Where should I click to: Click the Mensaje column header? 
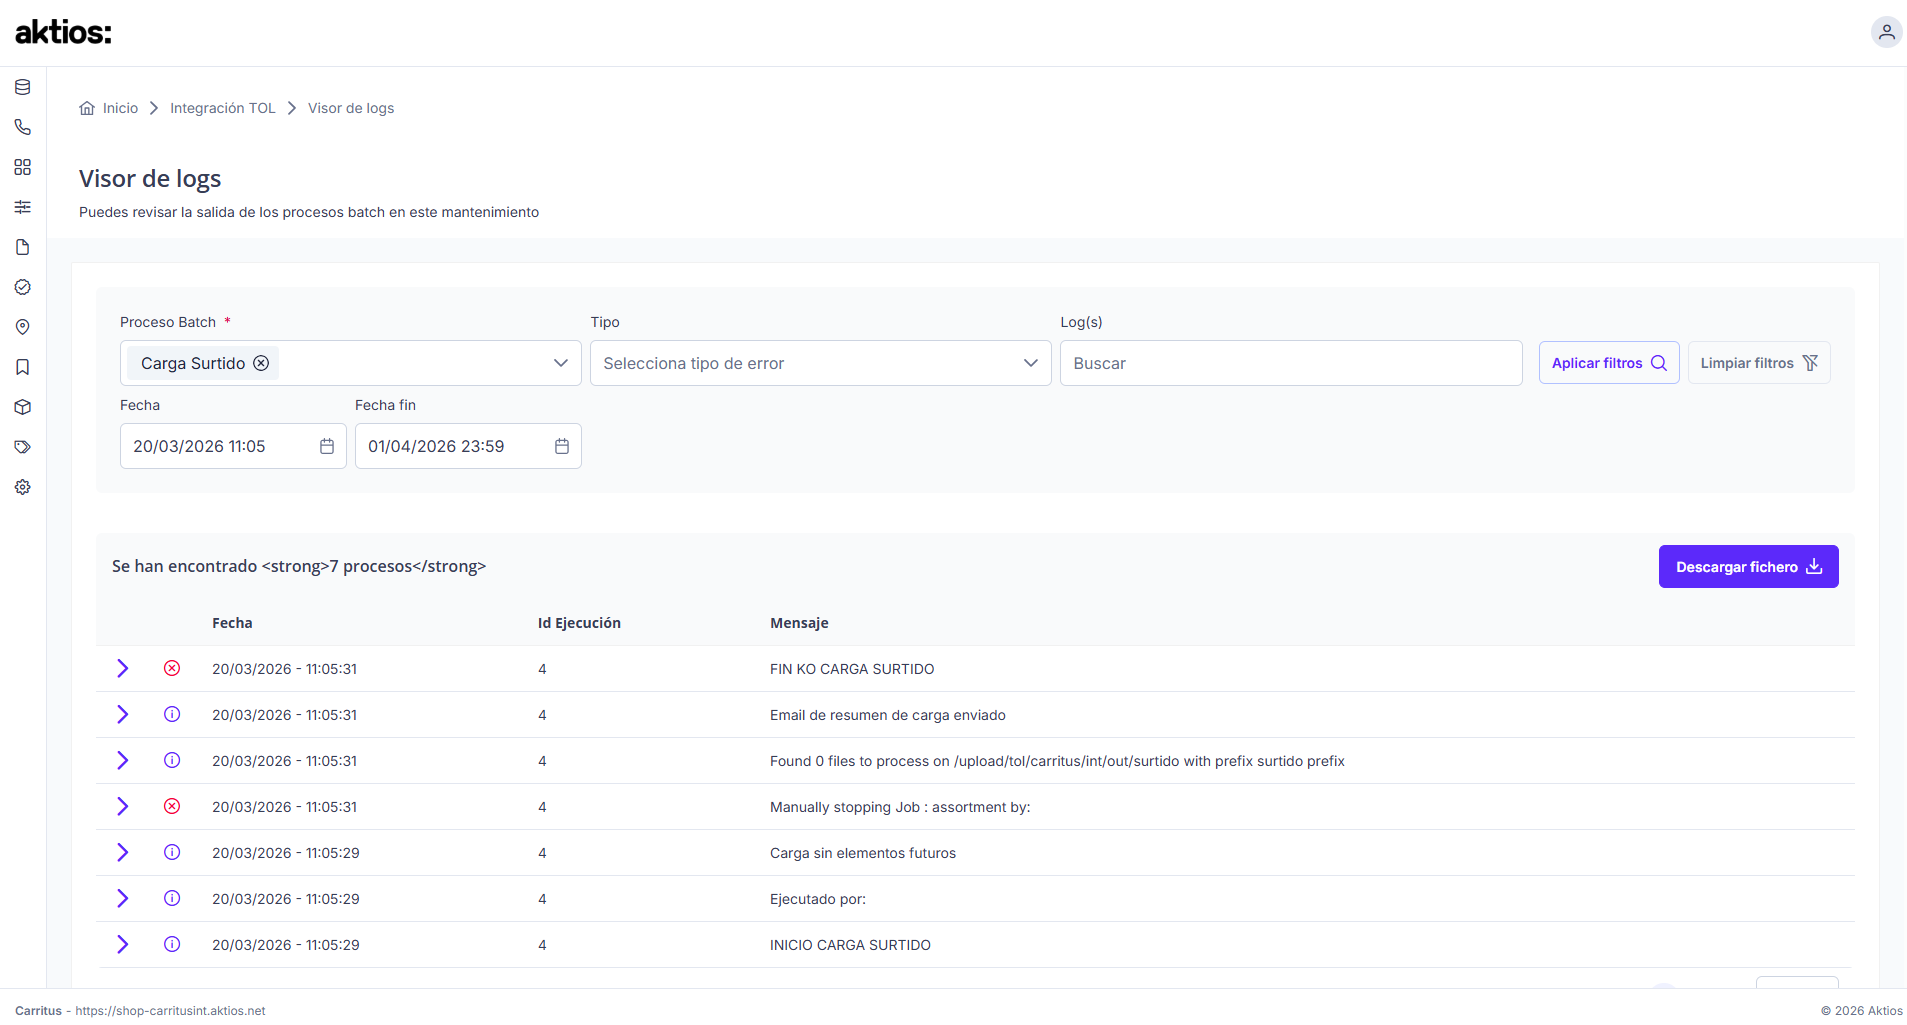click(x=799, y=623)
